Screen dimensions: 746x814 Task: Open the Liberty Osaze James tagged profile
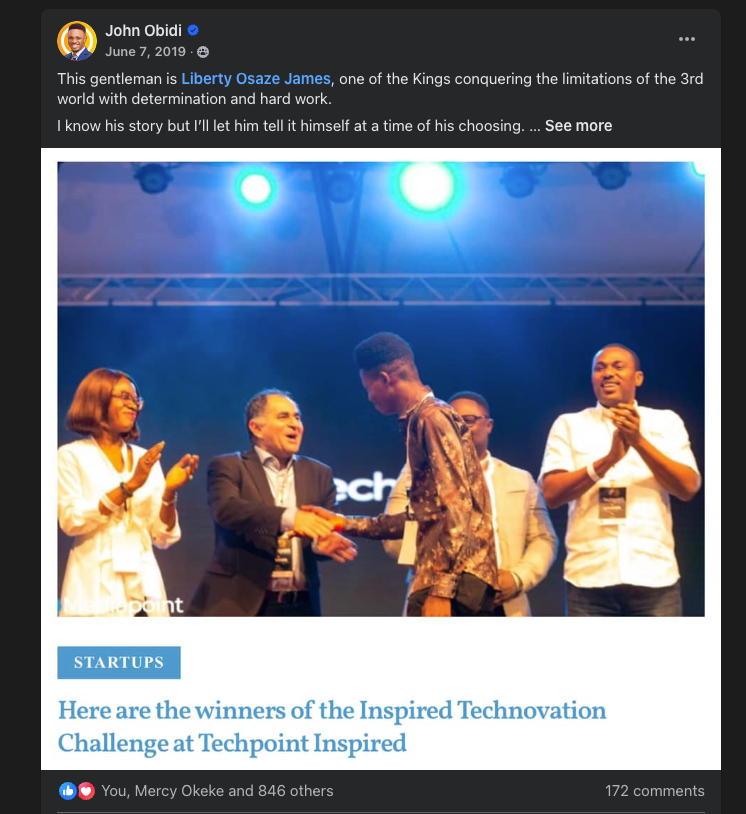255,79
